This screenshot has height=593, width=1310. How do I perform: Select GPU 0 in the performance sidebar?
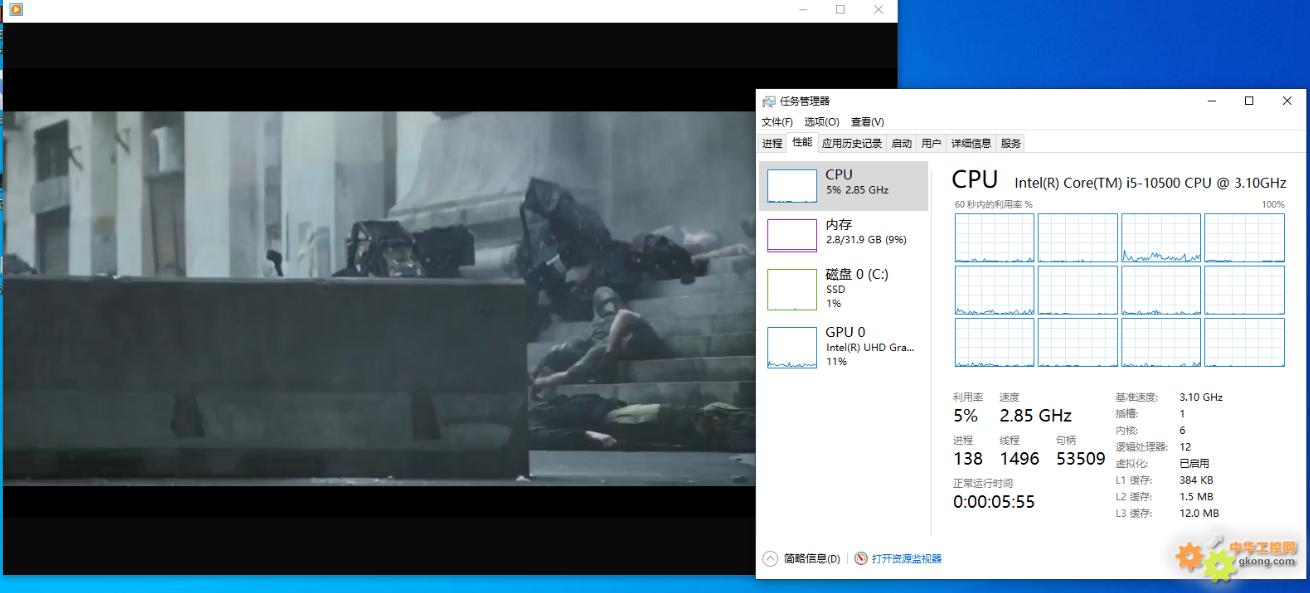tap(843, 347)
